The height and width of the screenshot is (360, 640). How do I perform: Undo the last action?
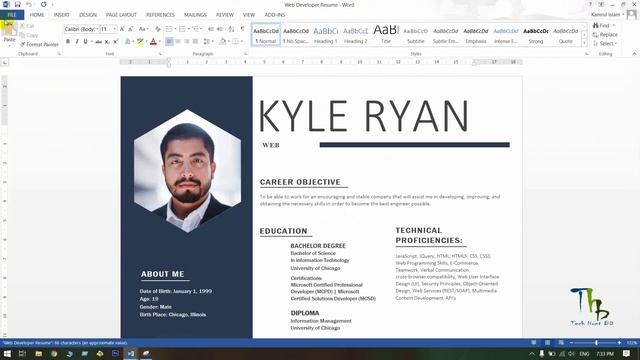coord(29,4)
